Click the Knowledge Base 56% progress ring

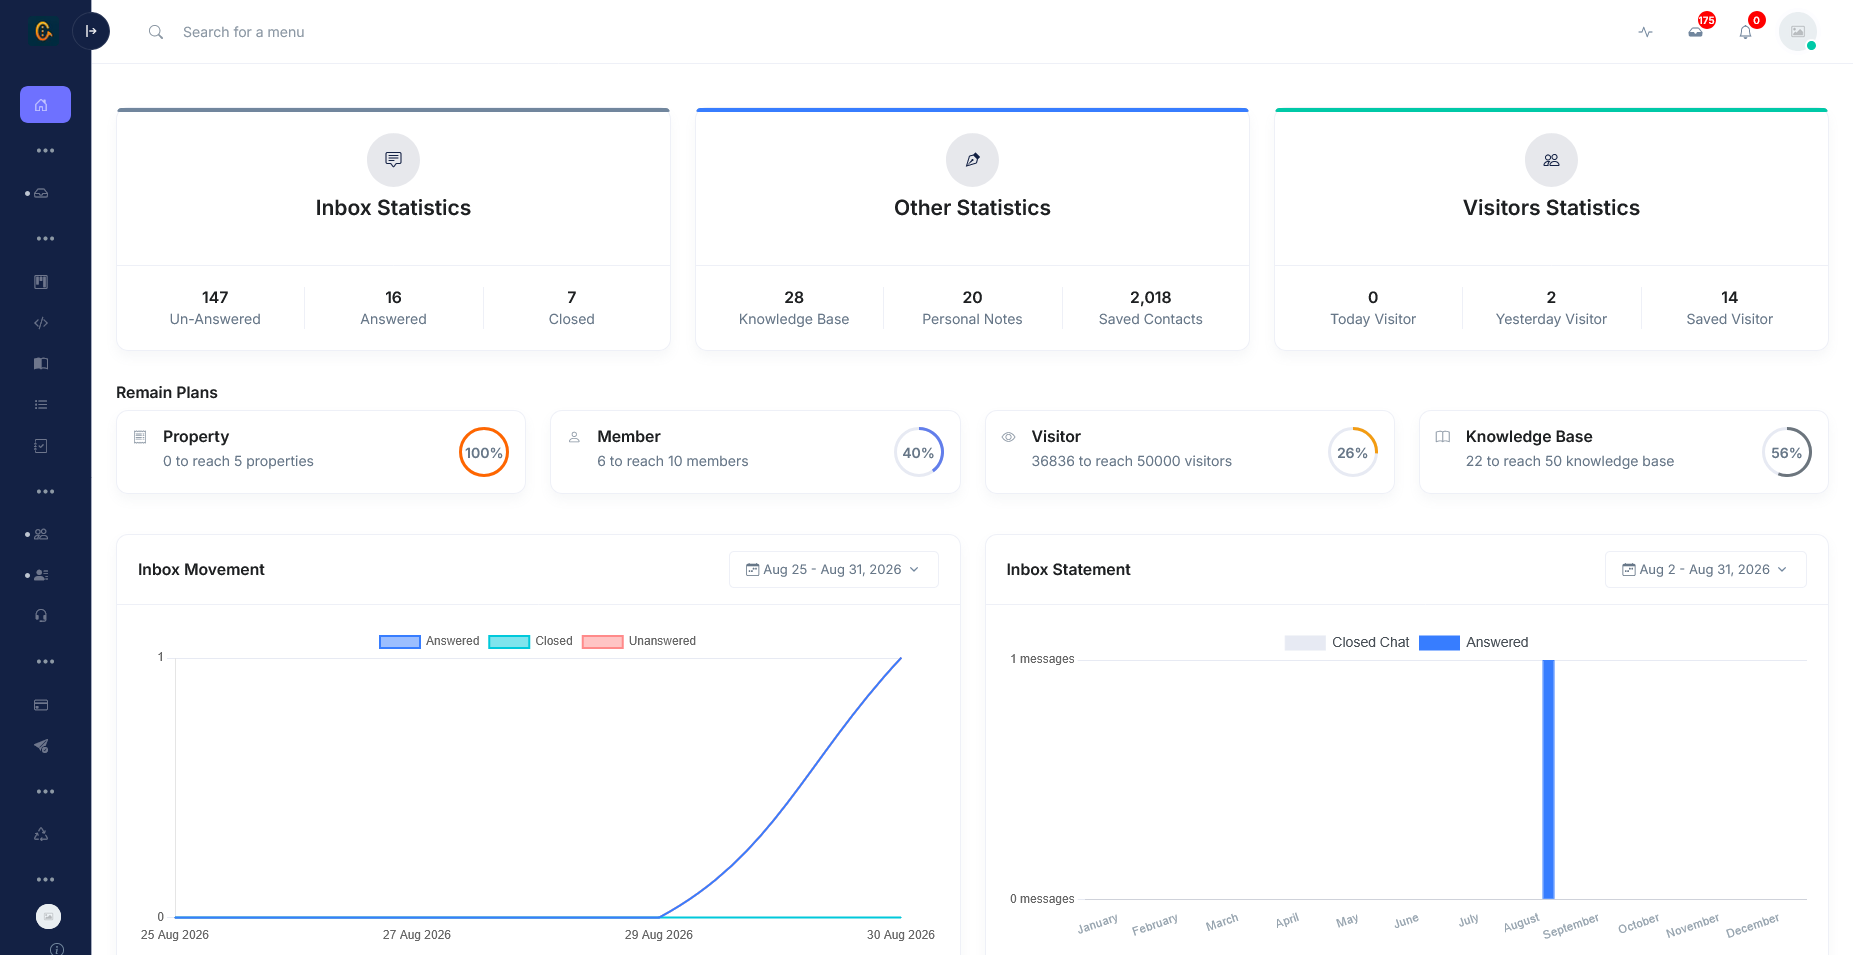1787,453
